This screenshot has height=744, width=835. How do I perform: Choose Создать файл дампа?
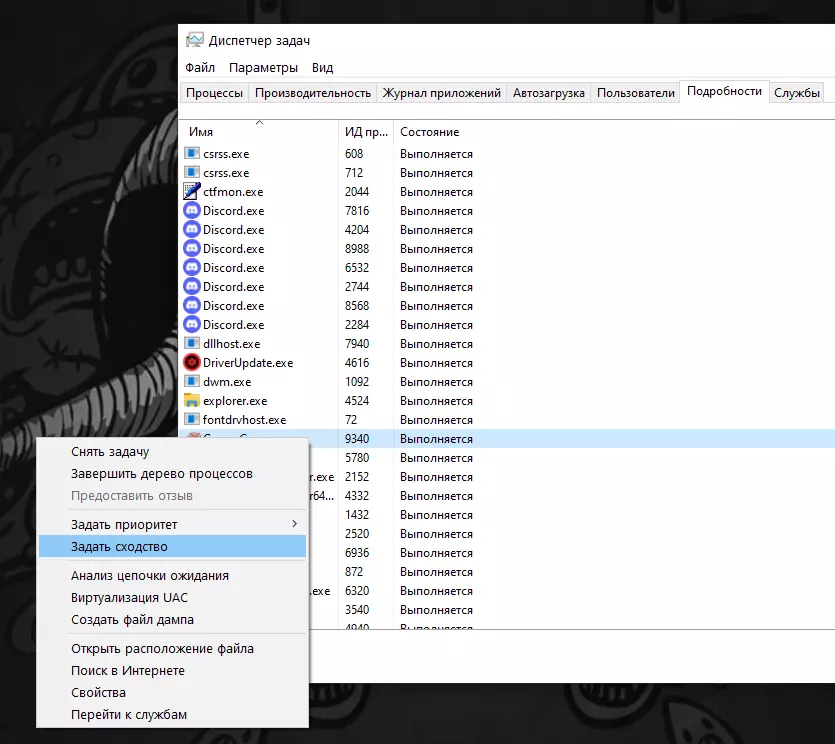point(173,619)
